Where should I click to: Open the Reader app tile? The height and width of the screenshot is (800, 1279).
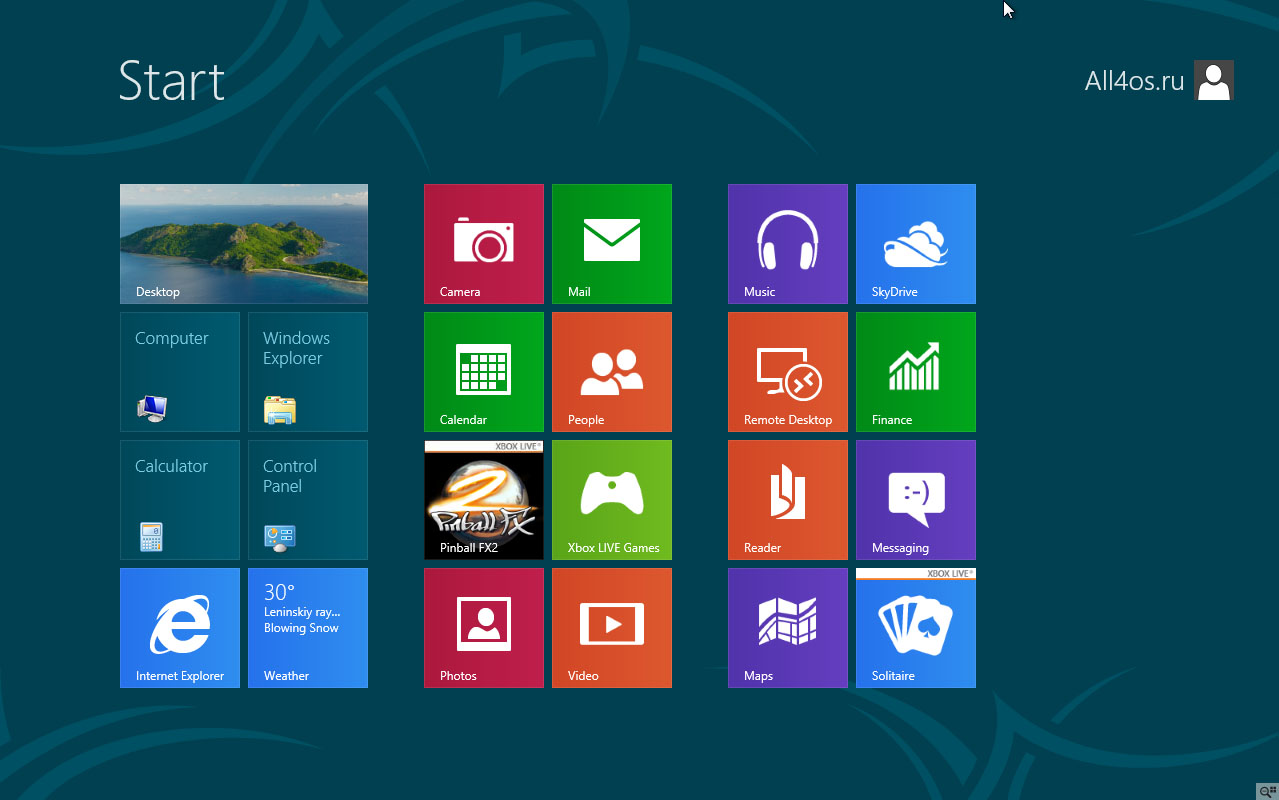[x=788, y=500]
